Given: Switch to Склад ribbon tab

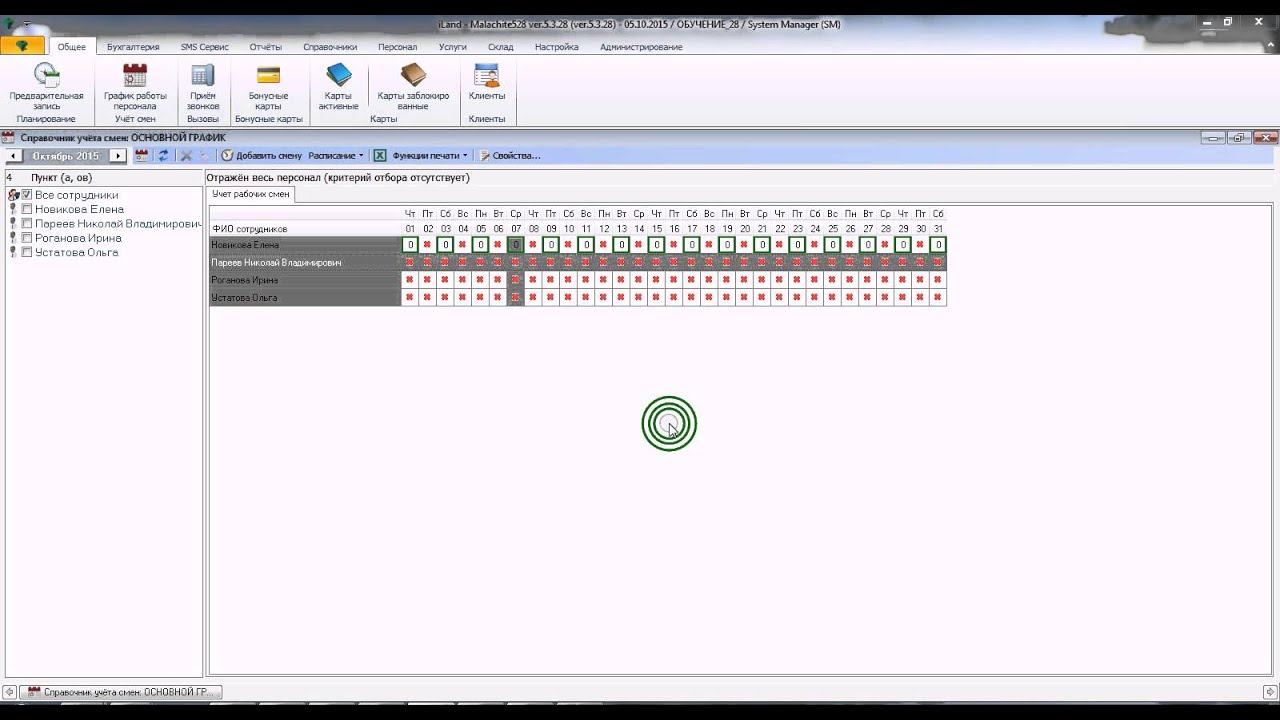Looking at the screenshot, I should click(500, 47).
